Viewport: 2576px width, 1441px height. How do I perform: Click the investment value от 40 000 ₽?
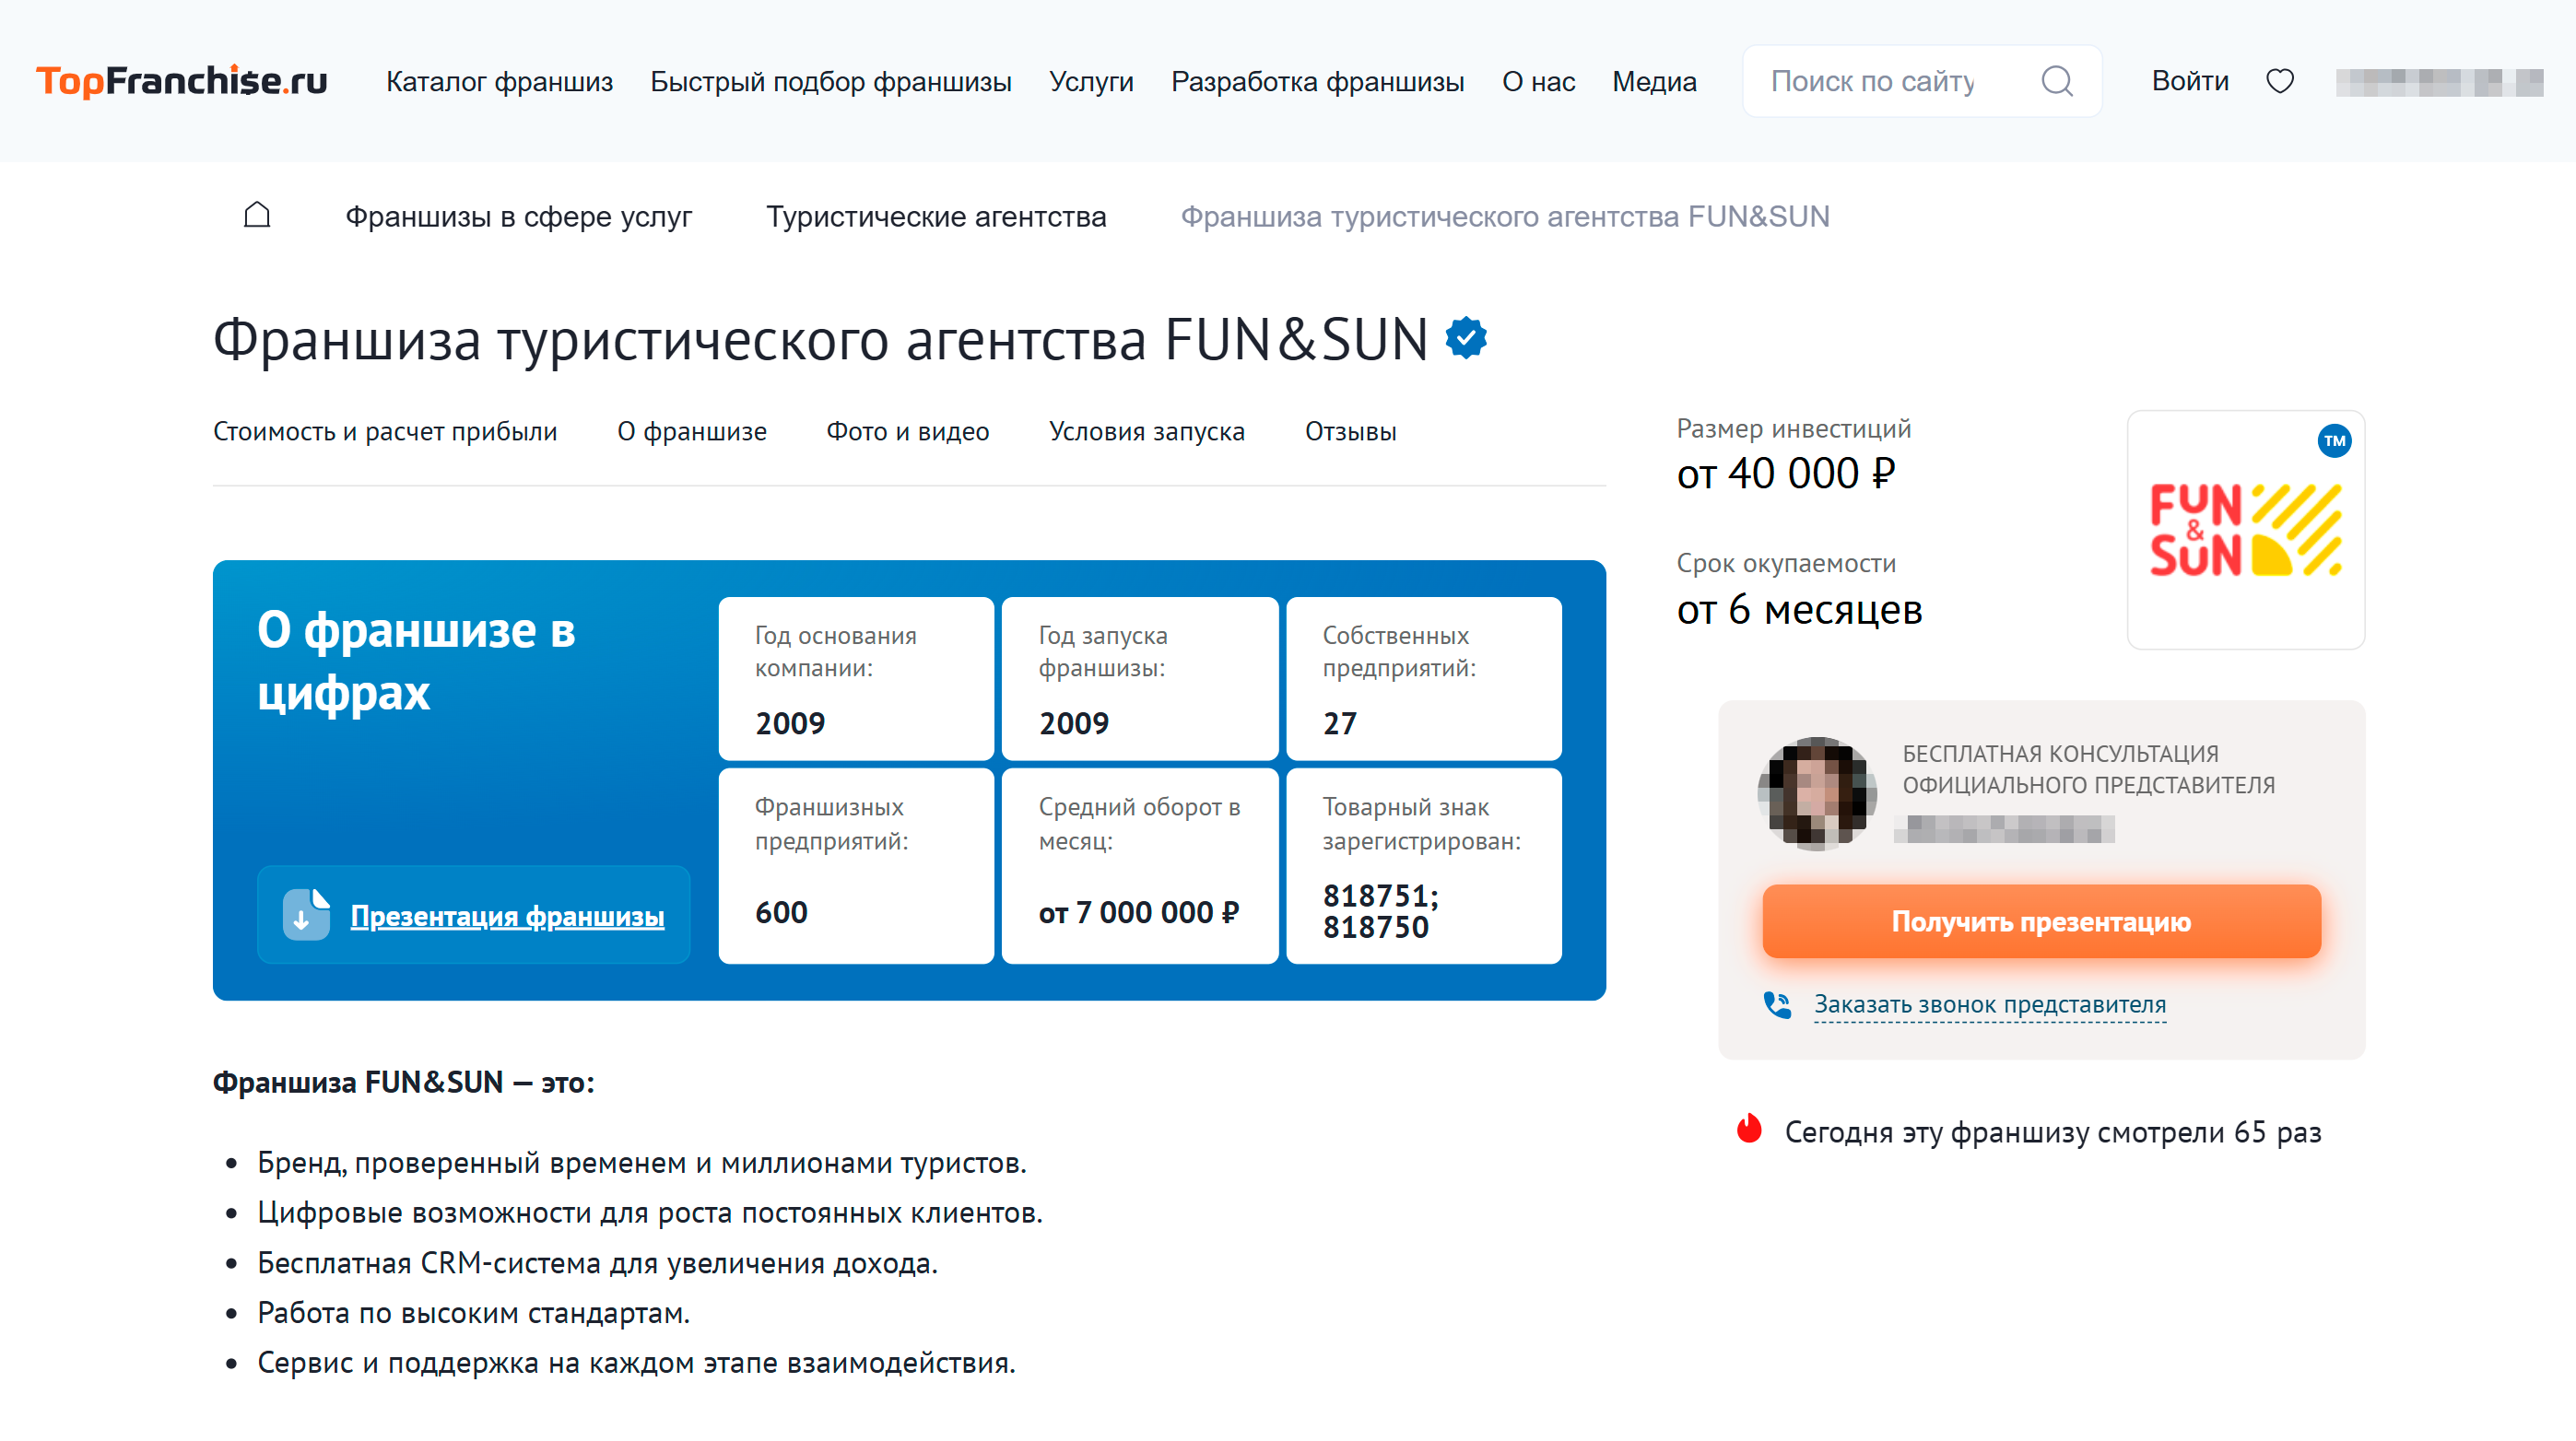tap(1786, 473)
